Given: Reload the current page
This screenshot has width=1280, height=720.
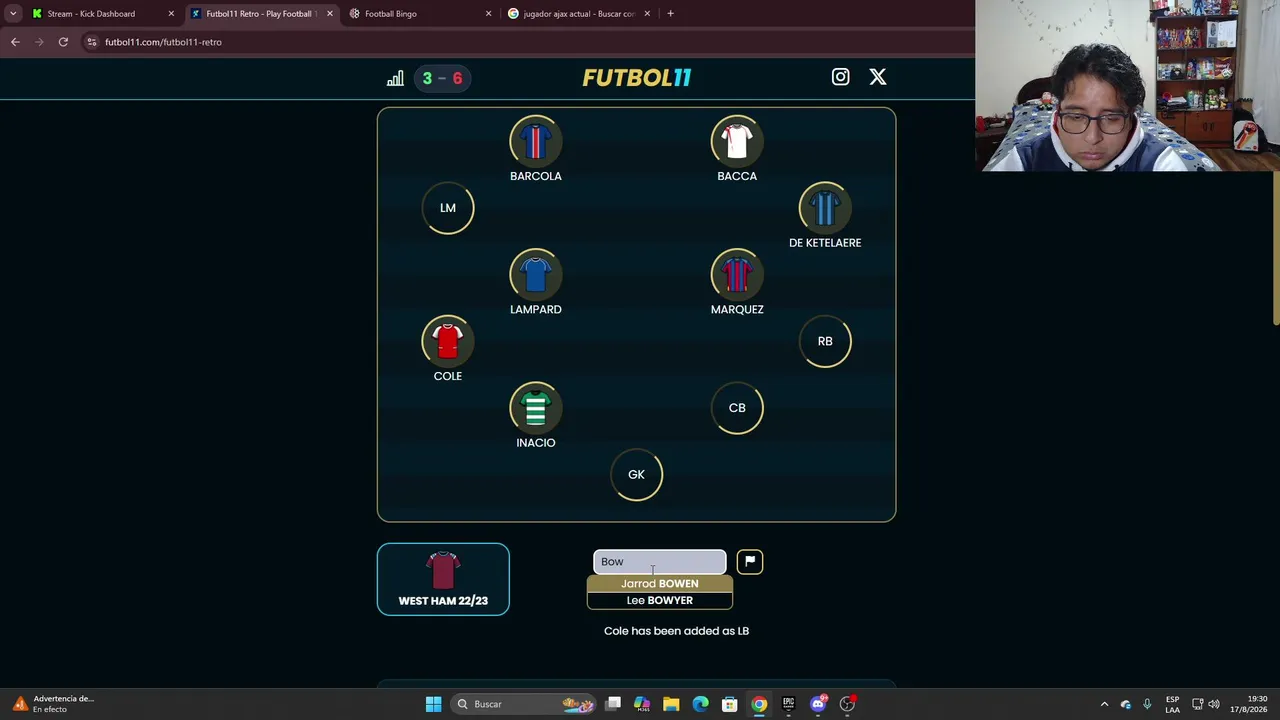Looking at the screenshot, I should pyautogui.click(x=63, y=42).
